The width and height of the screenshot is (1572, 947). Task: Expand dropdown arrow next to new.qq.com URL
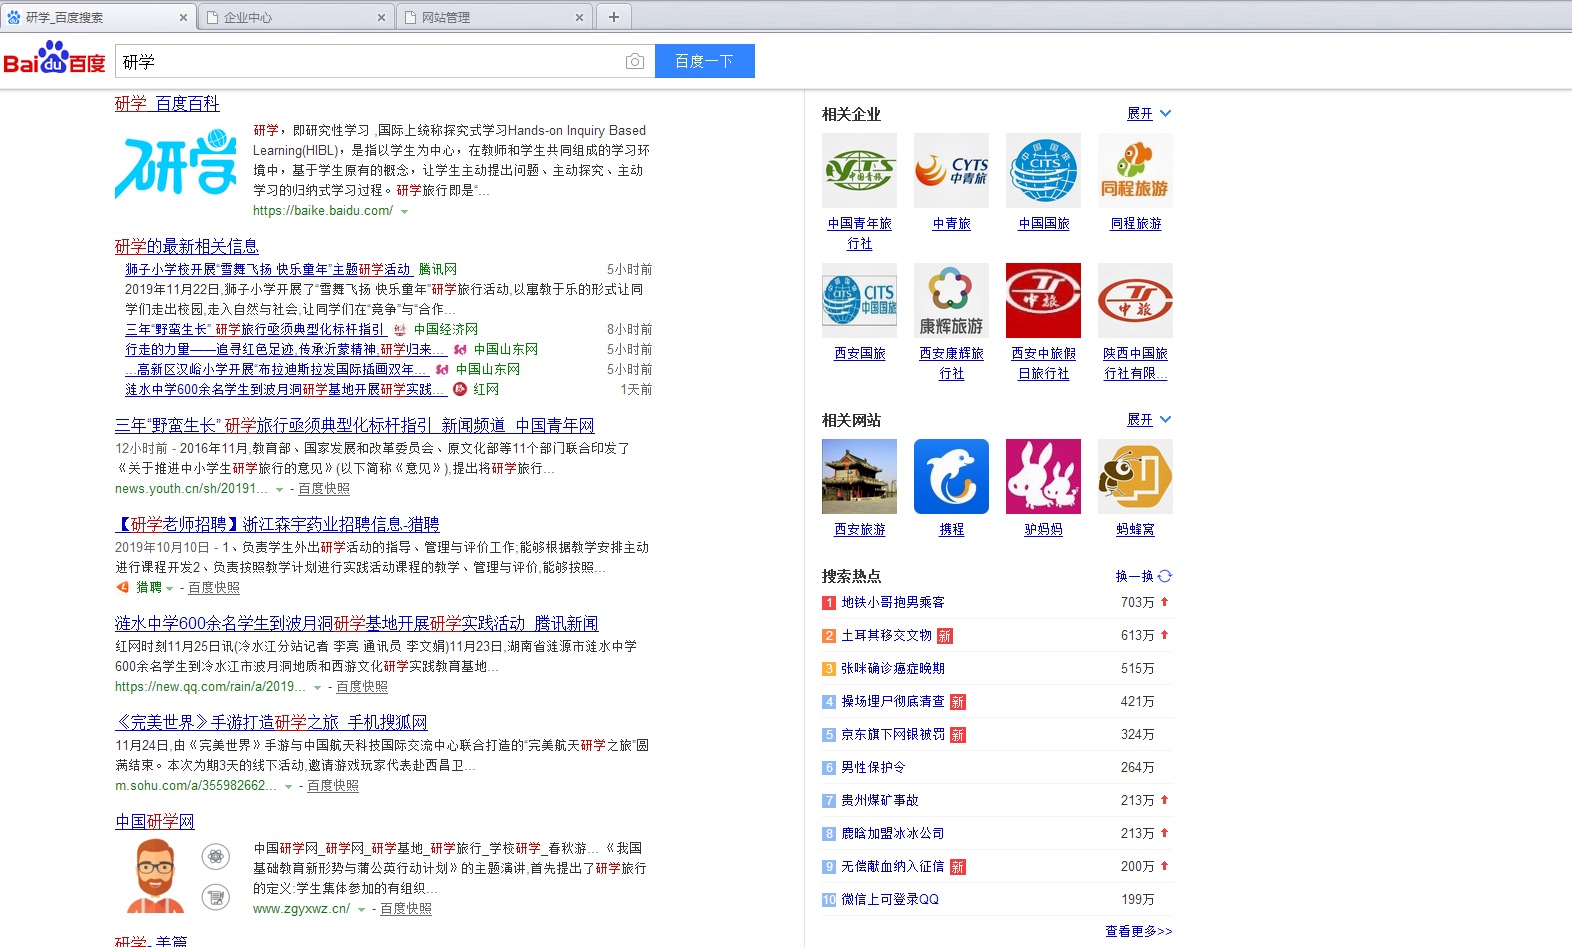click(317, 688)
